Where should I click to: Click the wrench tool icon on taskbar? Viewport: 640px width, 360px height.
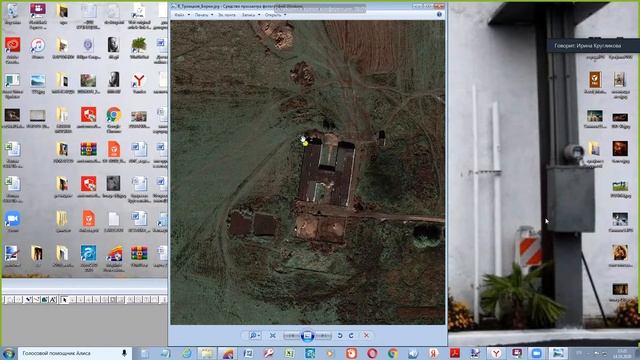[x=268, y=353]
